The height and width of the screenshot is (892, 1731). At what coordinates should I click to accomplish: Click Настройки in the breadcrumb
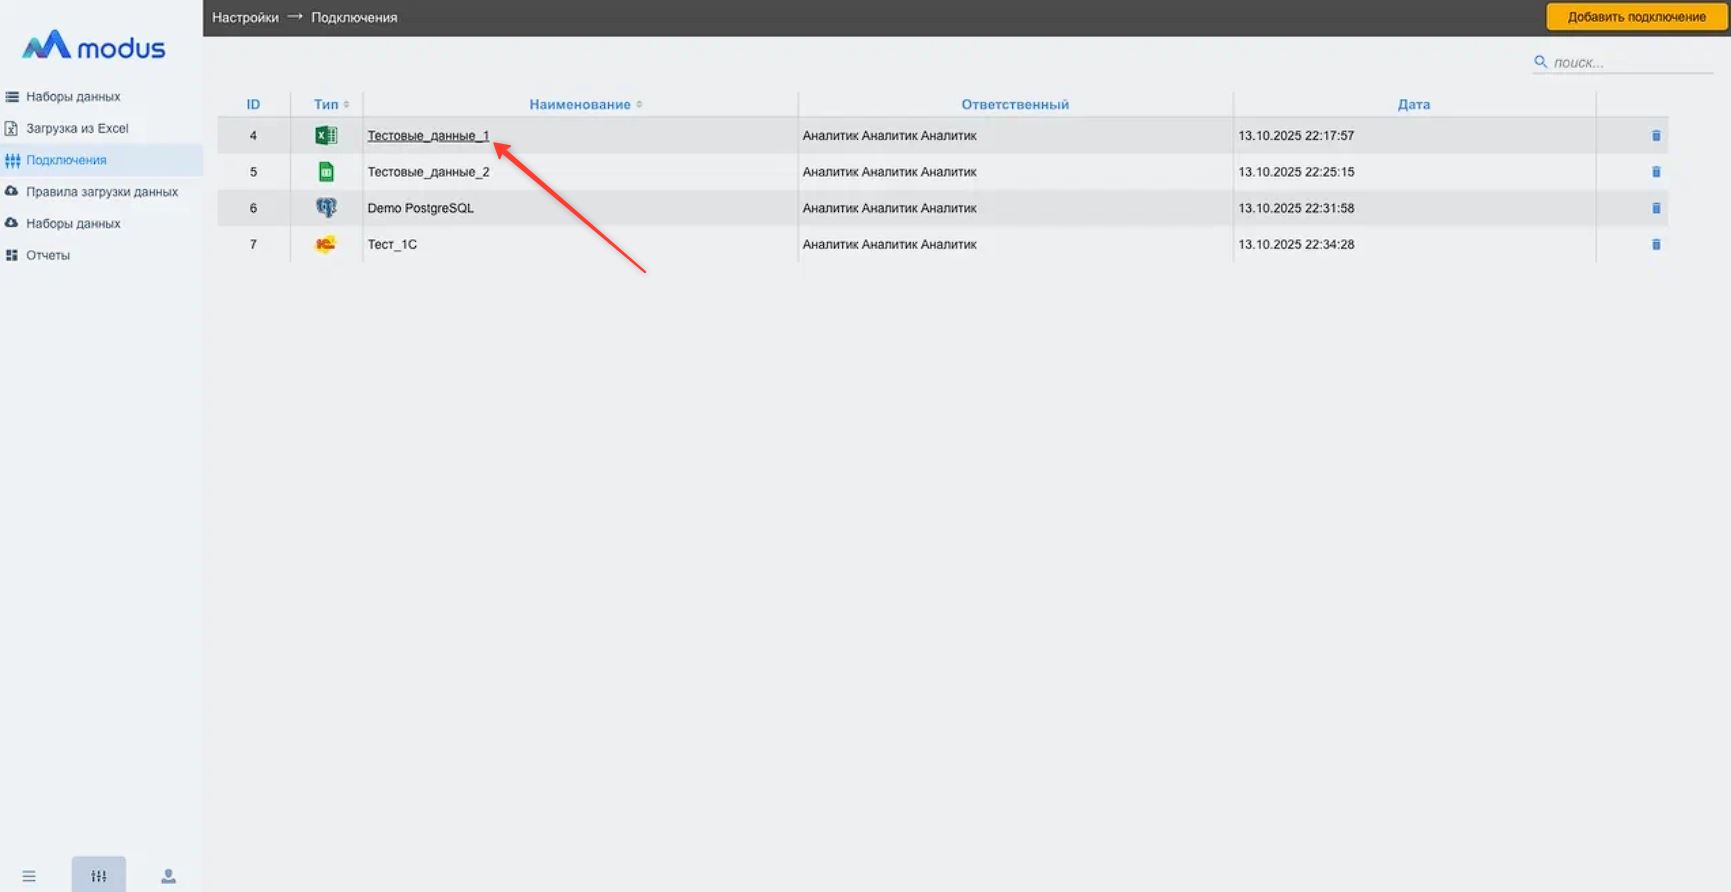(245, 17)
